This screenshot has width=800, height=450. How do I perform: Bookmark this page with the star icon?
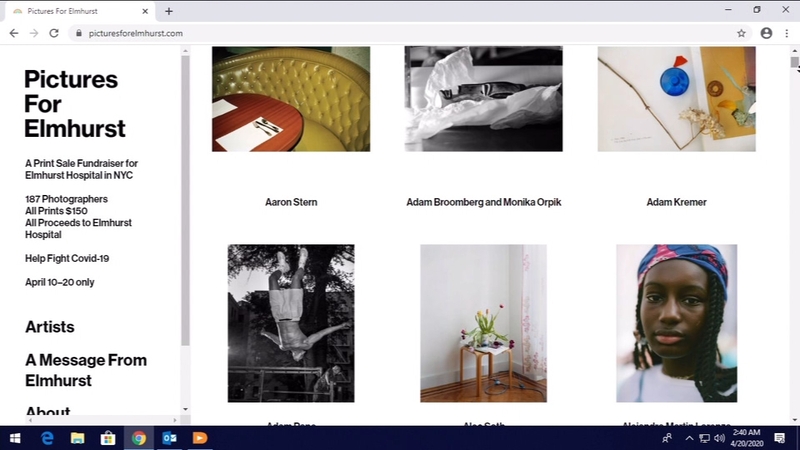pyautogui.click(x=741, y=33)
